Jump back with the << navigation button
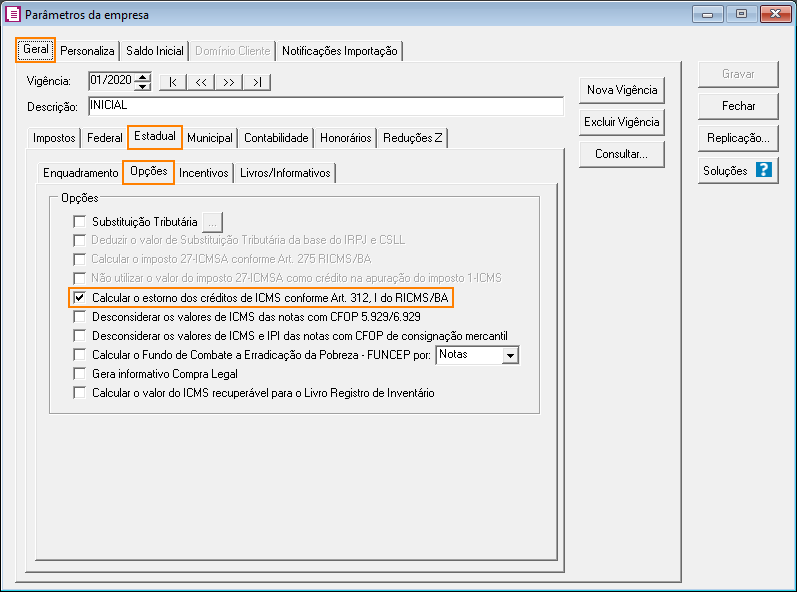 [x=201, y=82]
